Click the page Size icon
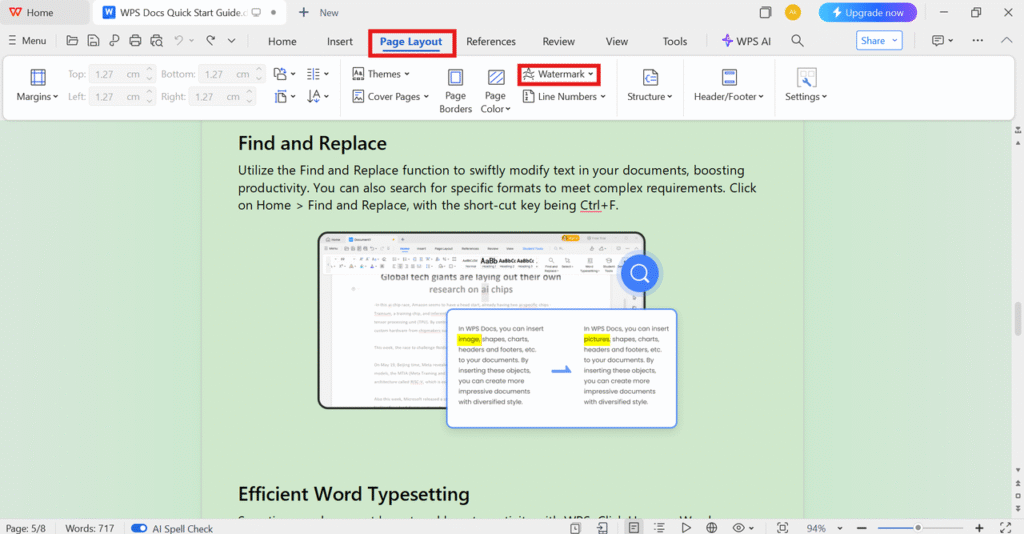 280,97
